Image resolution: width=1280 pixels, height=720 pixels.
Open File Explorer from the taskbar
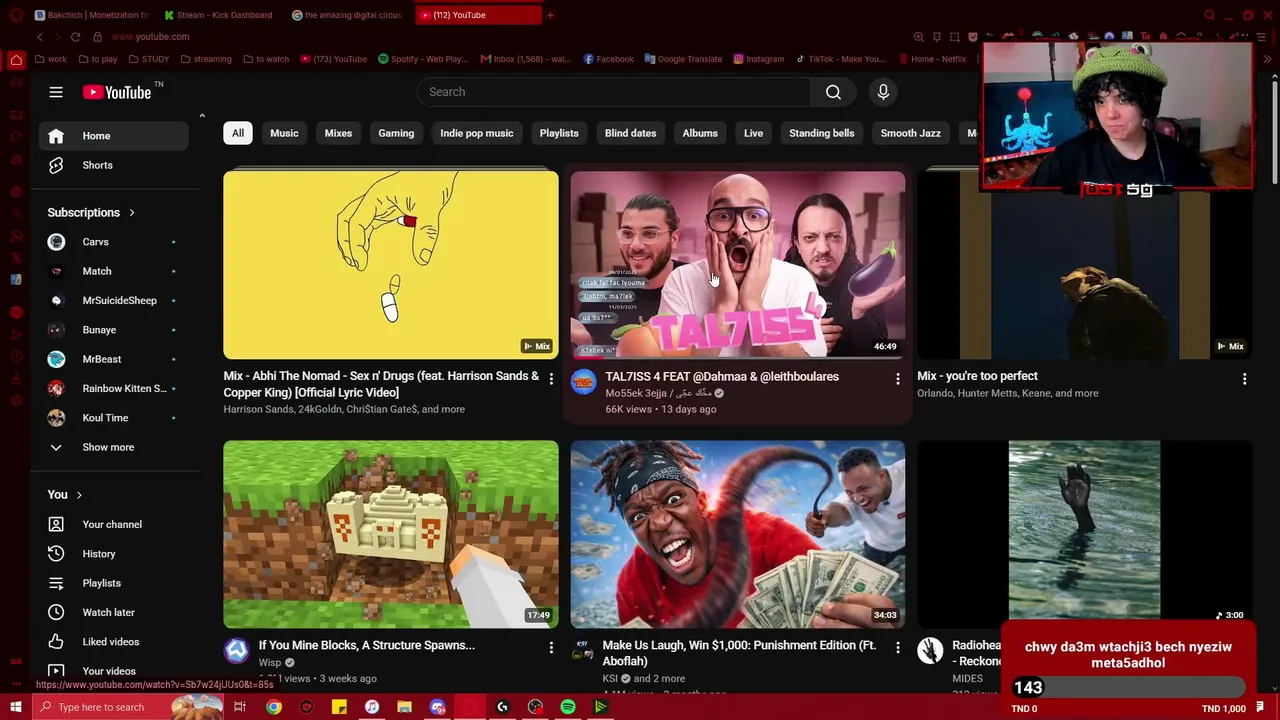pos(404,707)
